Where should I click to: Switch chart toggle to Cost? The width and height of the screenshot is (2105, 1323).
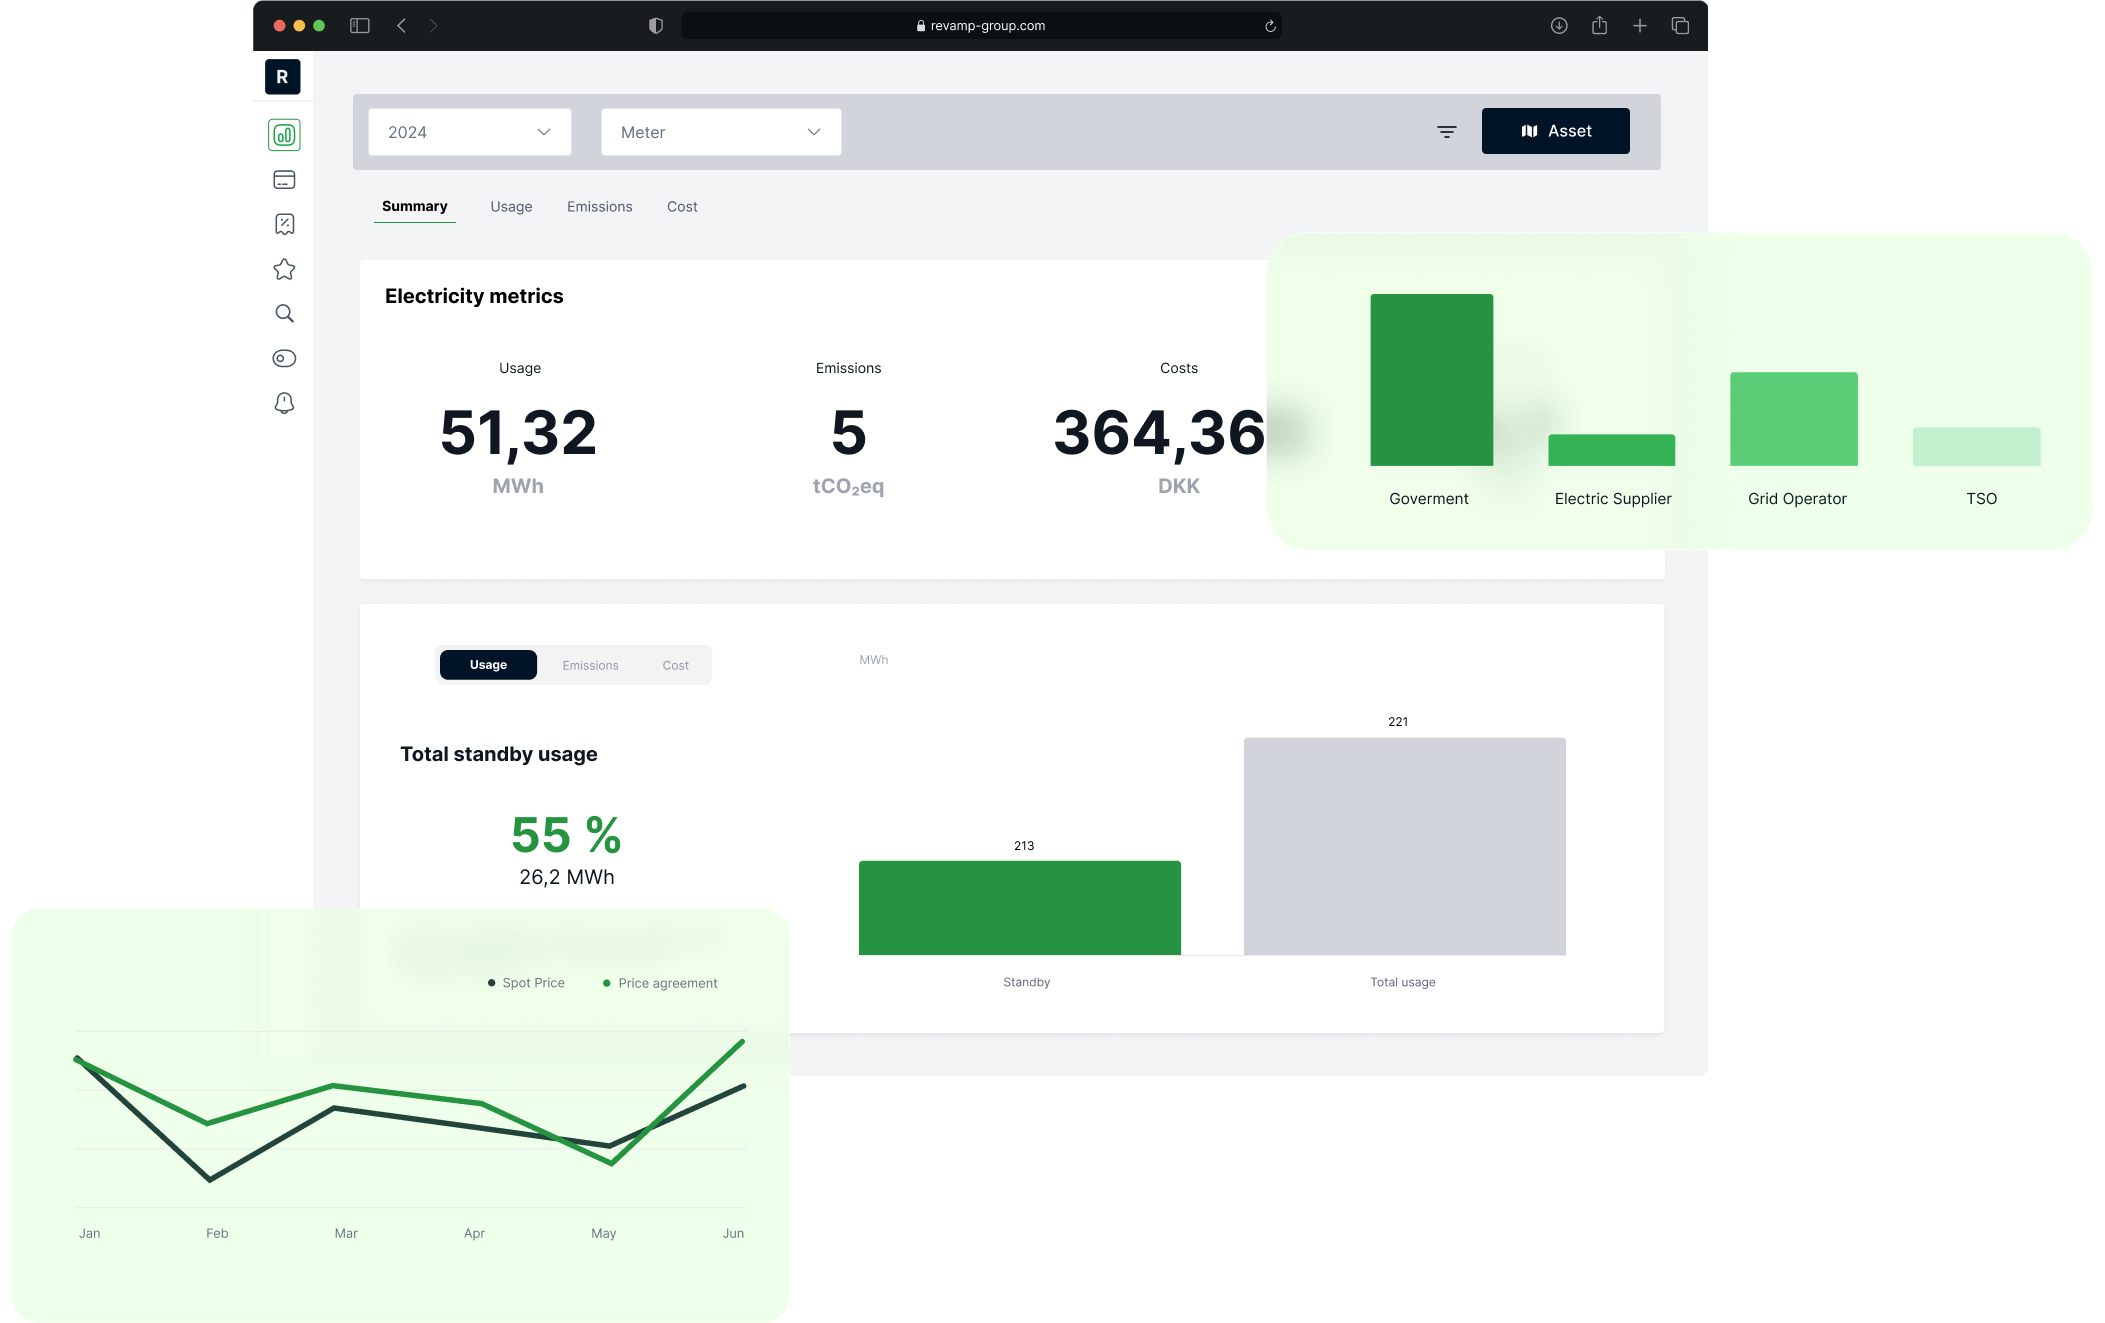click(x=675, y=665)
